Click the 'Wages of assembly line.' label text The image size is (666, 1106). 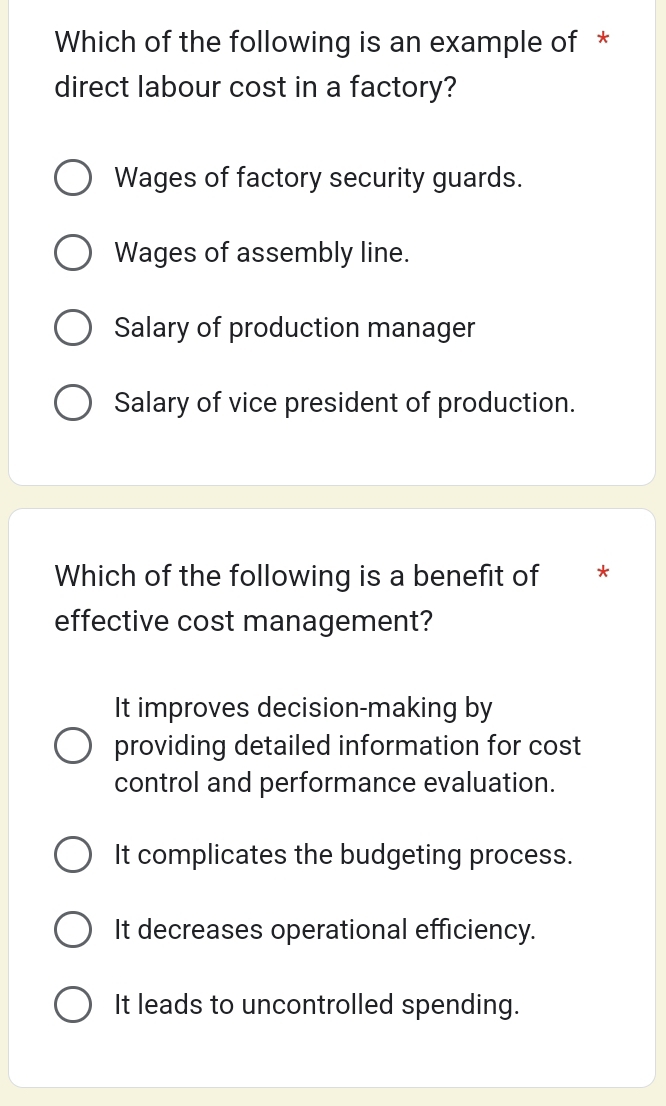coord(262,254)
